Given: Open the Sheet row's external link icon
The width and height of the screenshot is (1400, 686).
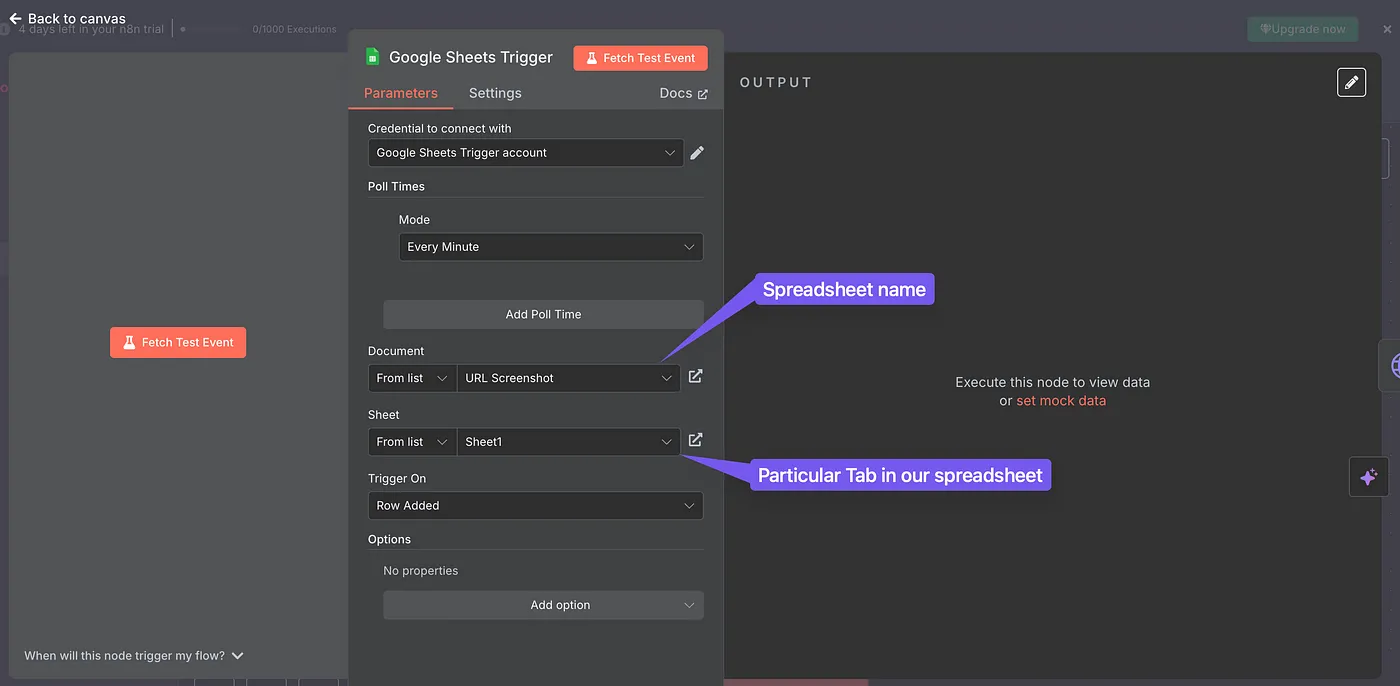Looking at the screenshot, I should 696,440.
